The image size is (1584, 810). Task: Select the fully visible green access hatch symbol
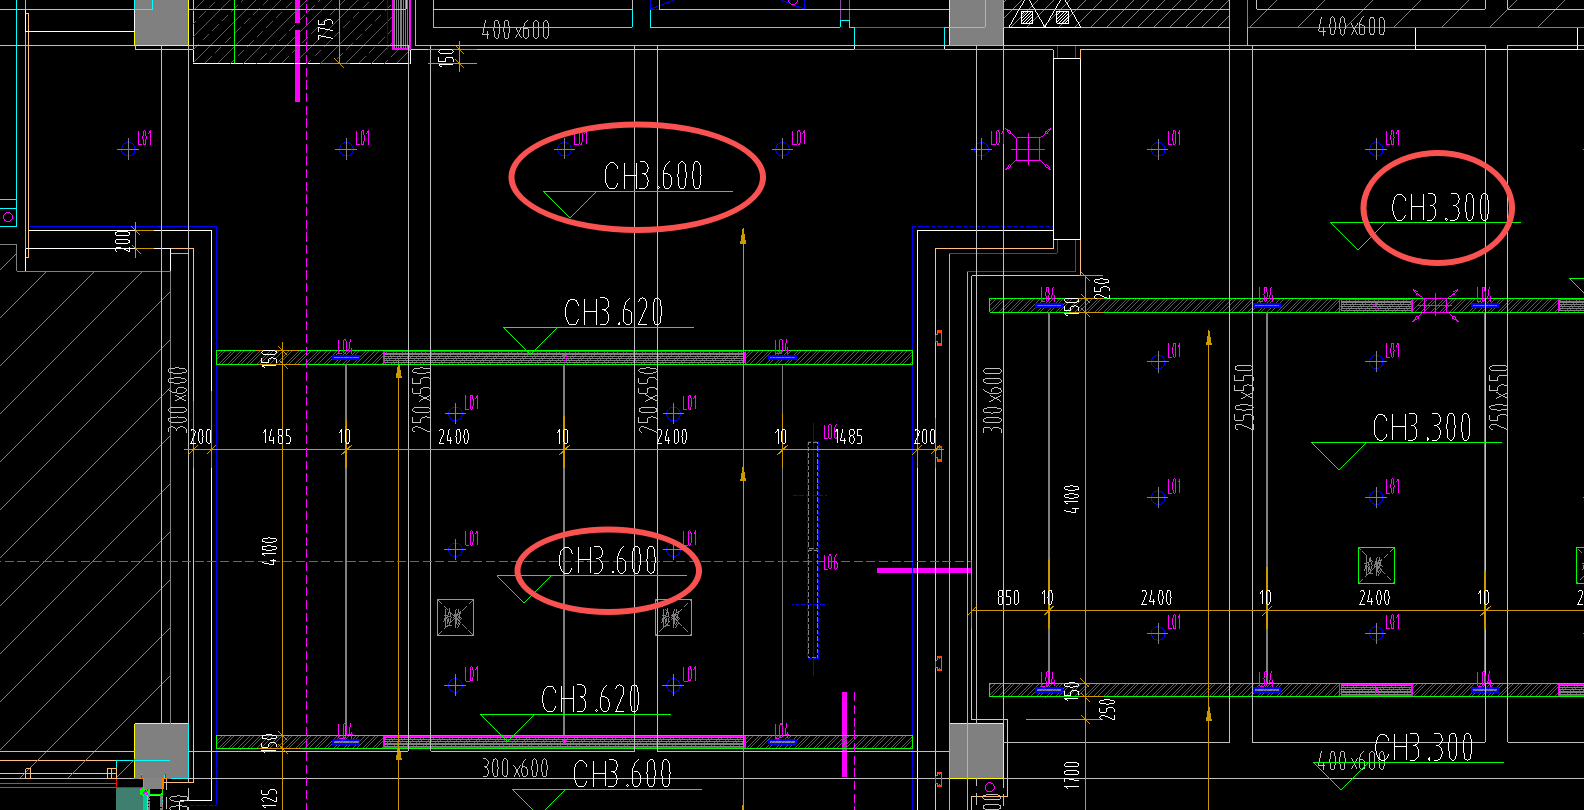[1376, 565]
